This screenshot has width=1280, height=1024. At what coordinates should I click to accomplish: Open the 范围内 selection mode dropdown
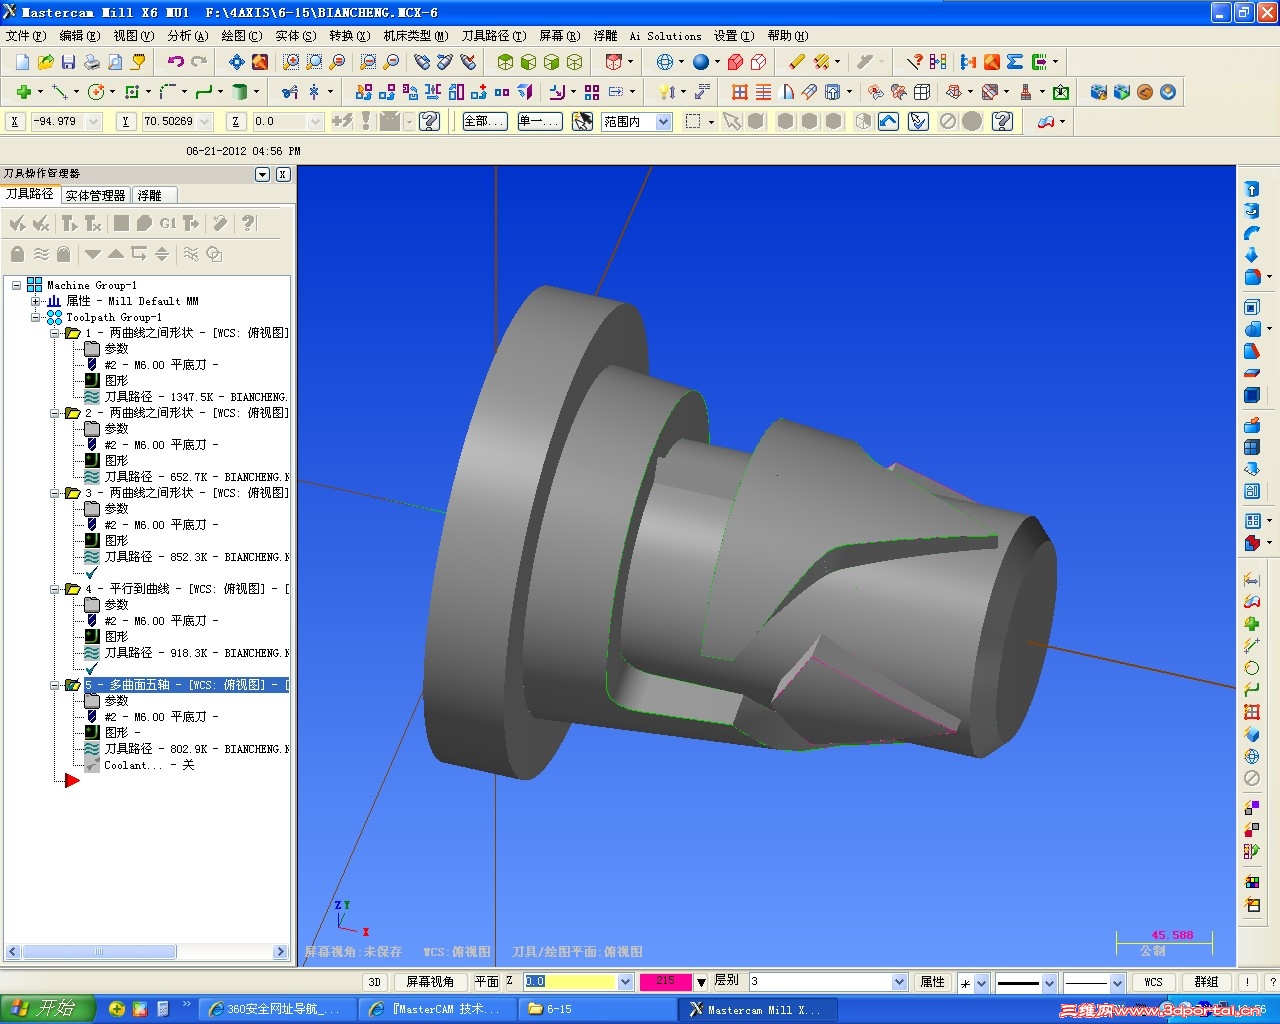click(663, 121)
